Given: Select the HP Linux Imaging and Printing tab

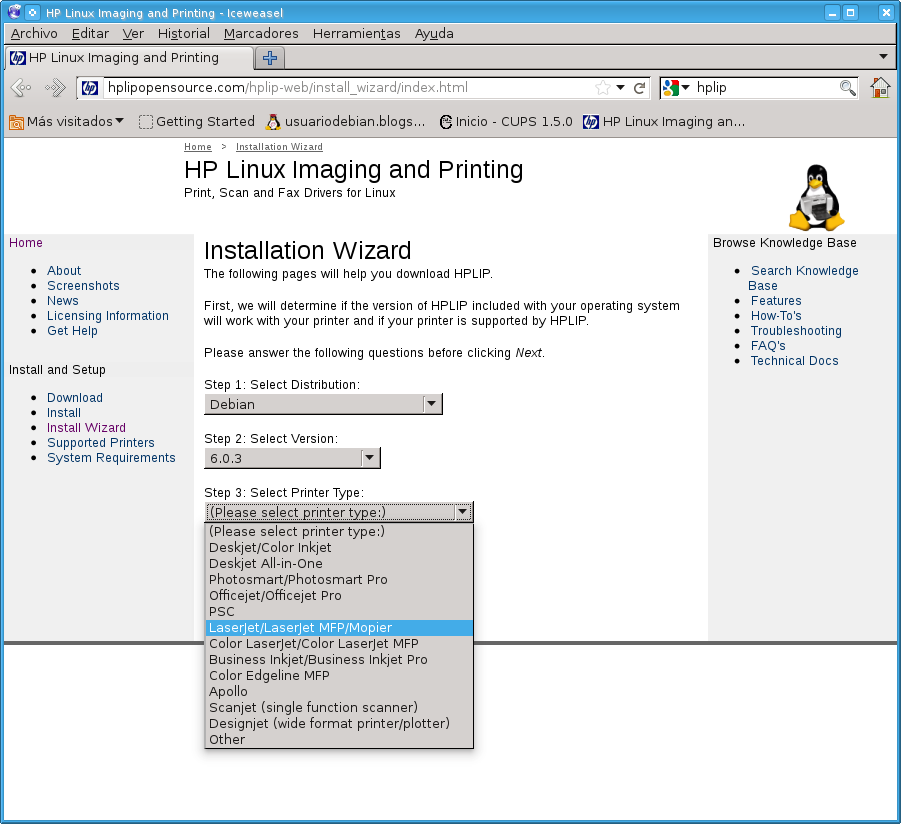Looking at the screenshot, I should coord(129,57).
